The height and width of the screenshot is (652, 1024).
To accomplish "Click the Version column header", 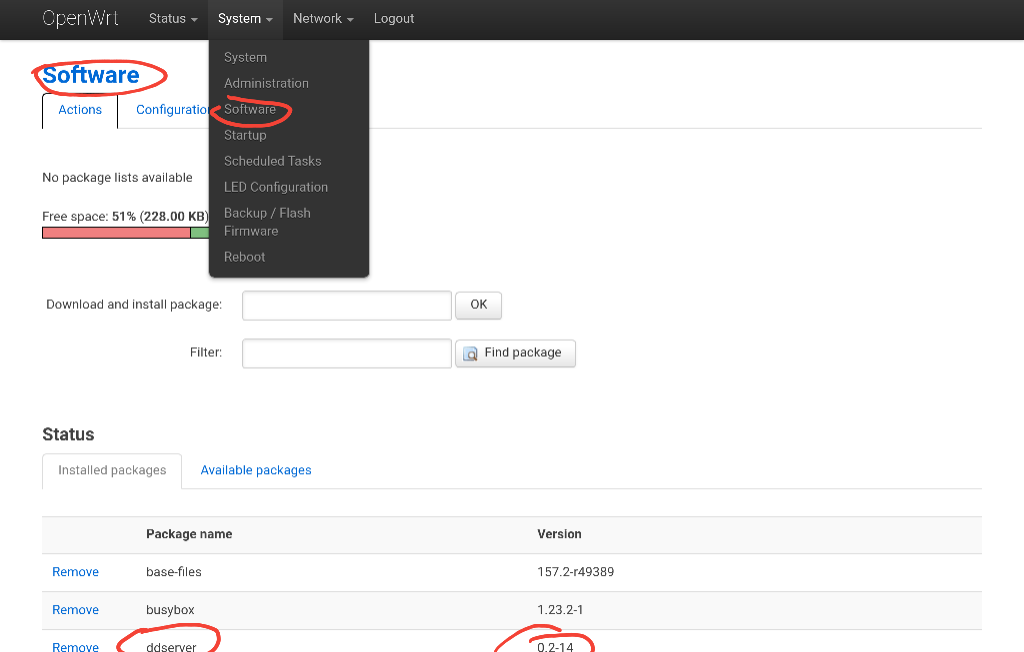I will [559, 534].
